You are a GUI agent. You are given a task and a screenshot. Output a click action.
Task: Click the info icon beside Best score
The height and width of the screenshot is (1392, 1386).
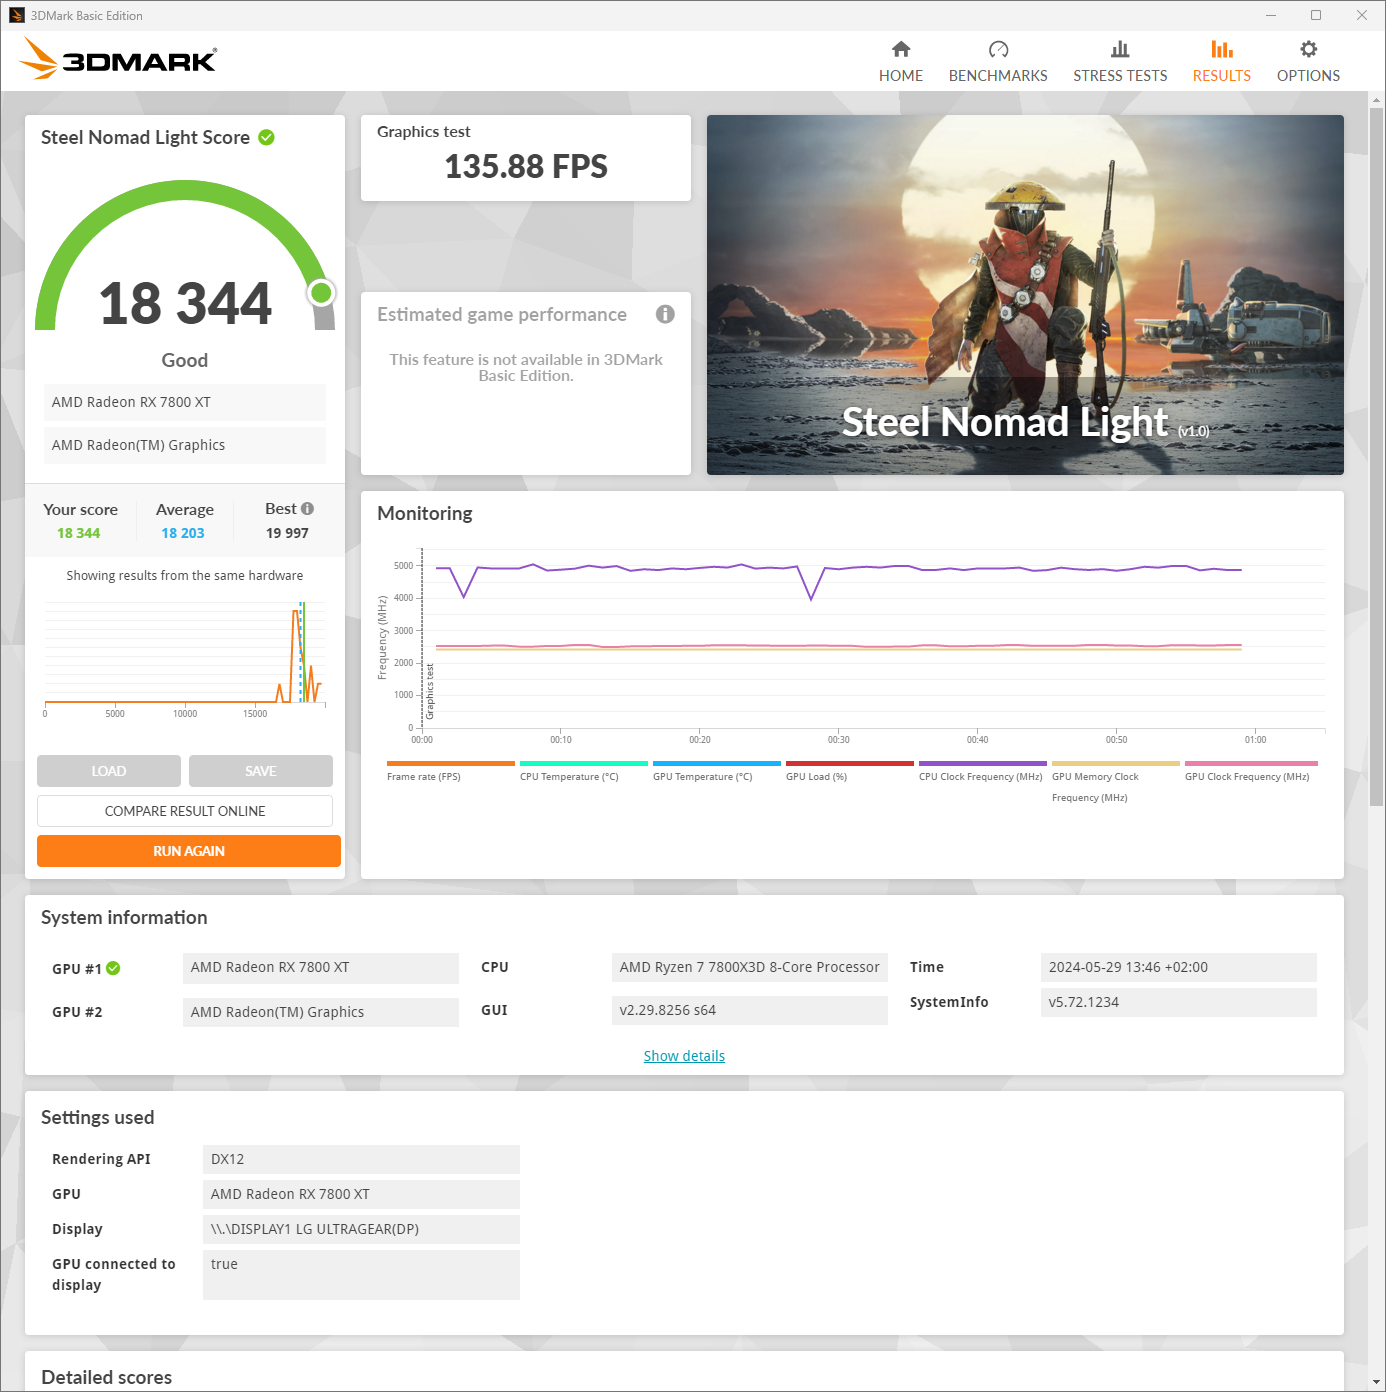[x=307, y=508]
